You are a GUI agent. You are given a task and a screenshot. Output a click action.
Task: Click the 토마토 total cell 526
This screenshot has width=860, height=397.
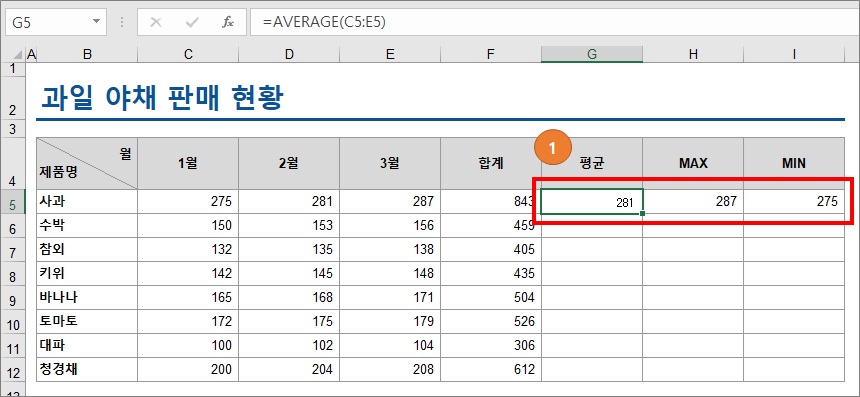[491, 321]
